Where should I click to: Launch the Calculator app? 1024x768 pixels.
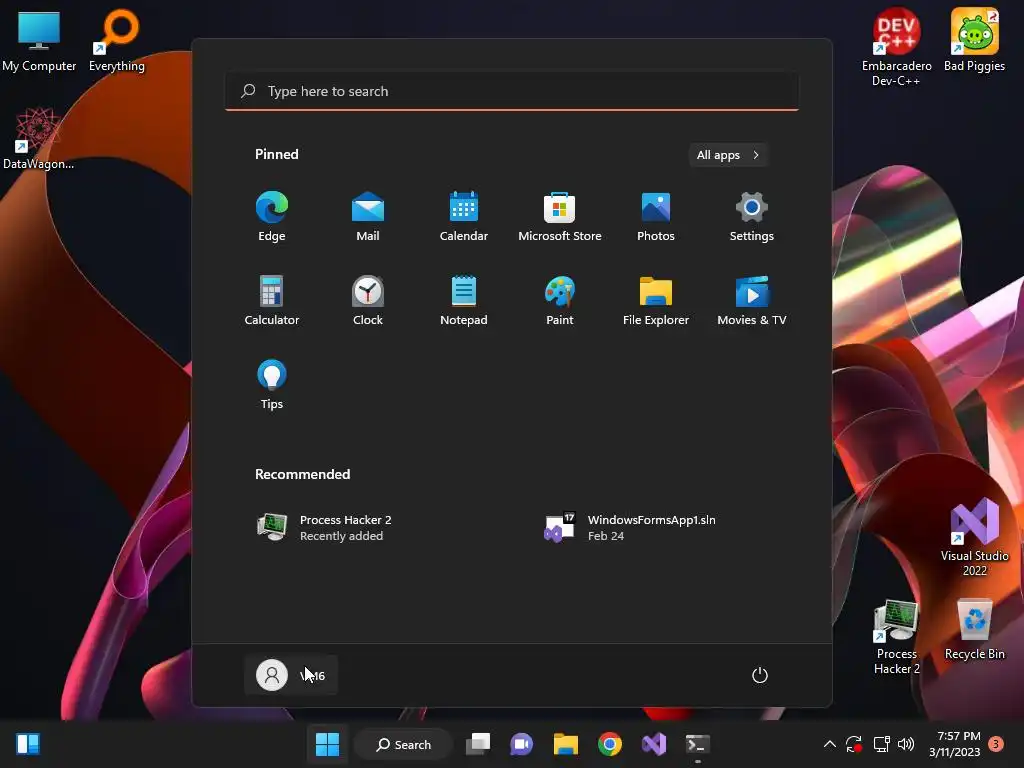click(272, 300)
